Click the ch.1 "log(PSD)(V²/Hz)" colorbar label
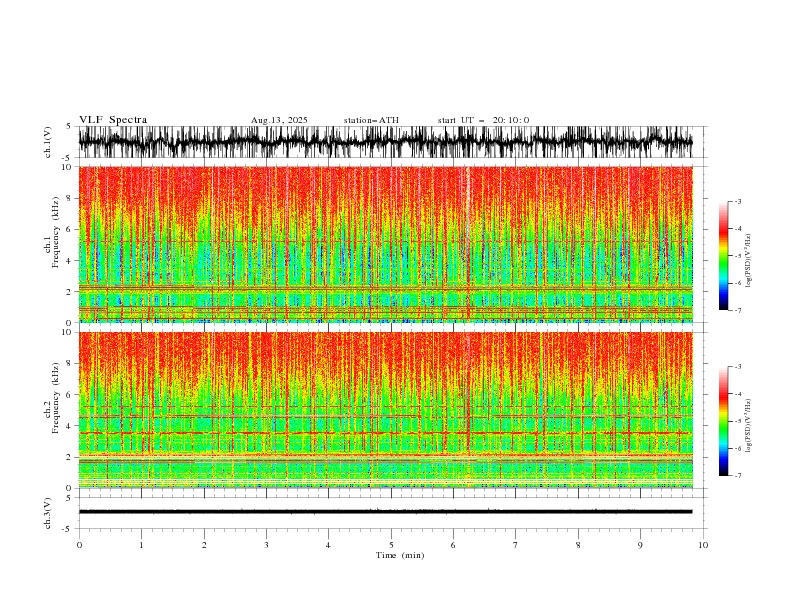 click(749, 261)
